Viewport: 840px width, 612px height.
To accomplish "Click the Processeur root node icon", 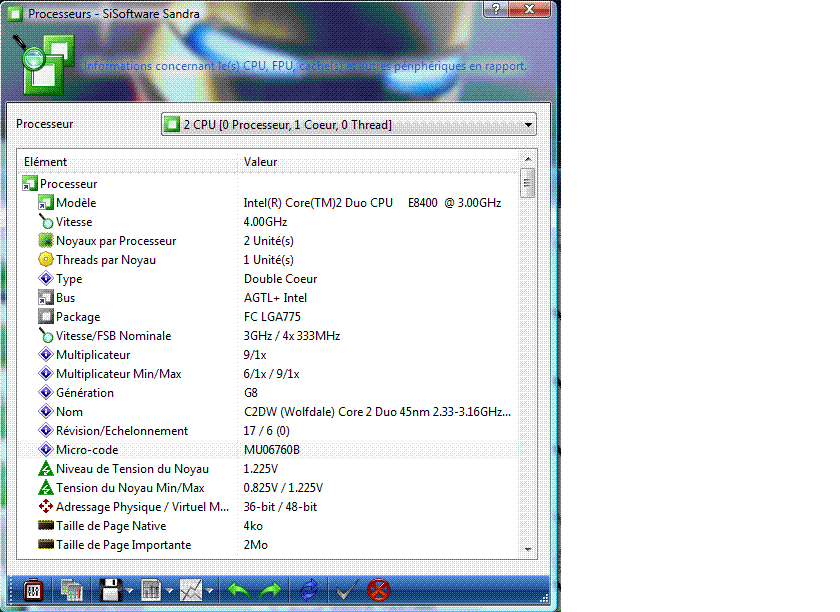I will pyautogui.click(x=29, y=184).
